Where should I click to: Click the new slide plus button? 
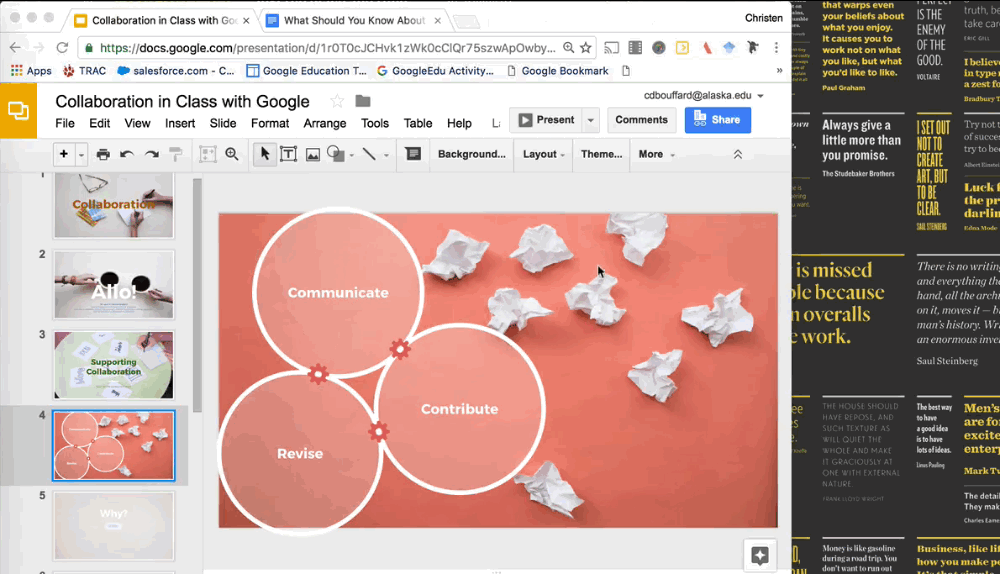[x=64, y=154]
